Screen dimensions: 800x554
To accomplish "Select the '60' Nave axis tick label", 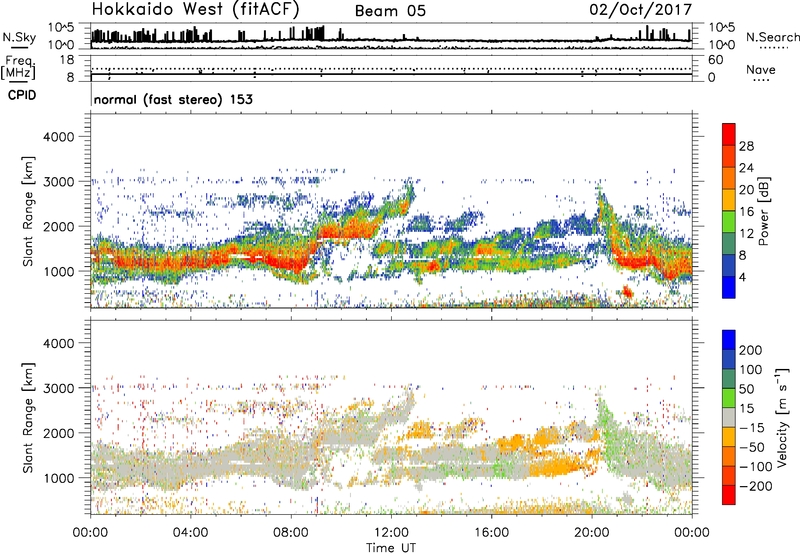I will (x=715, y=60).
